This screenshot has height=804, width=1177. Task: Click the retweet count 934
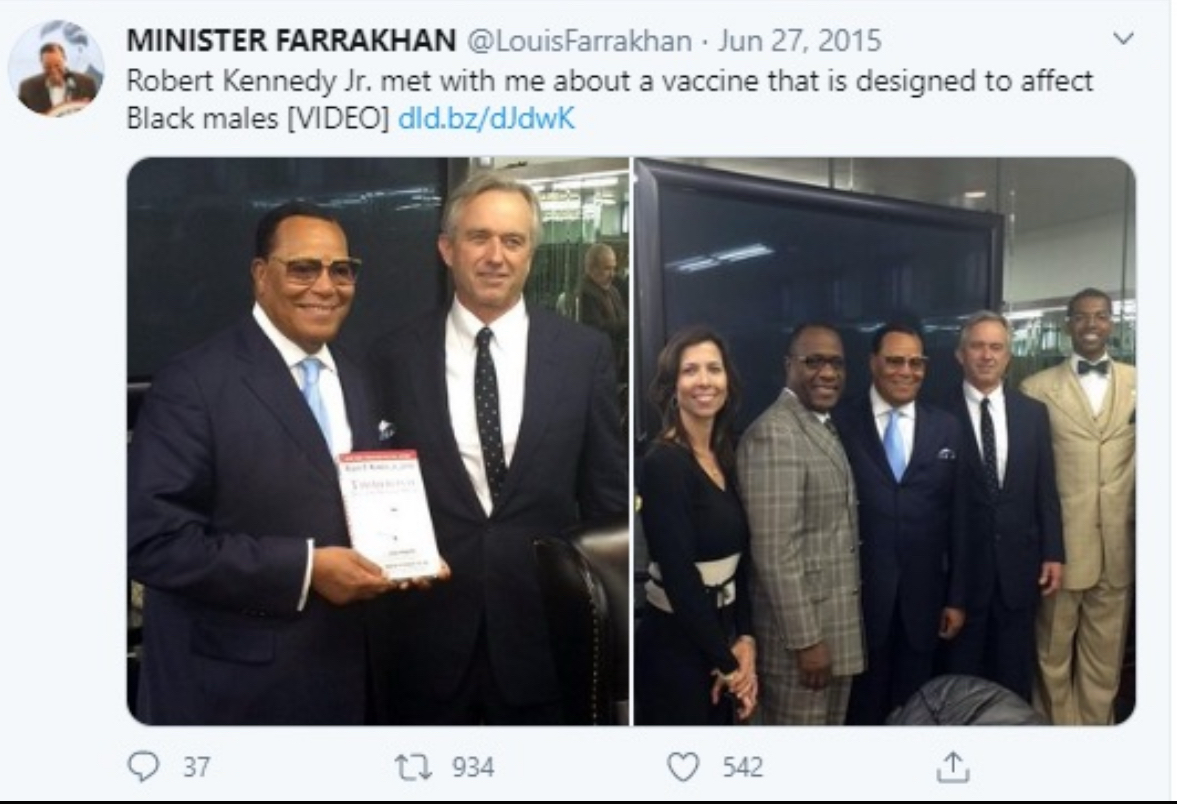tap(473, 767)
